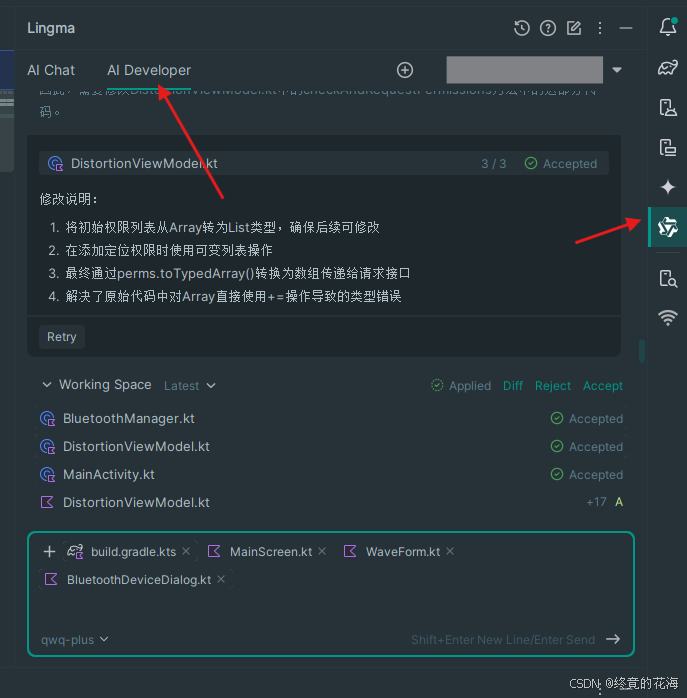Screen dimensions: 687x698
Task: Open the Running Devices sidebar icon
Action: pyautogui.click(x=668, y=147)
